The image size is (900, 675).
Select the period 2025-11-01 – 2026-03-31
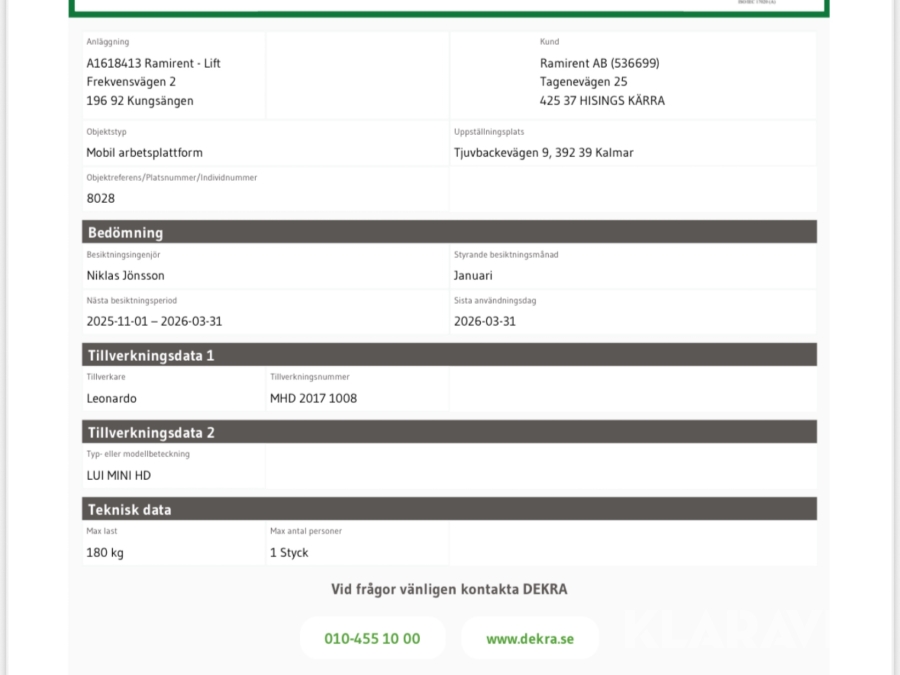coord(153,321)
